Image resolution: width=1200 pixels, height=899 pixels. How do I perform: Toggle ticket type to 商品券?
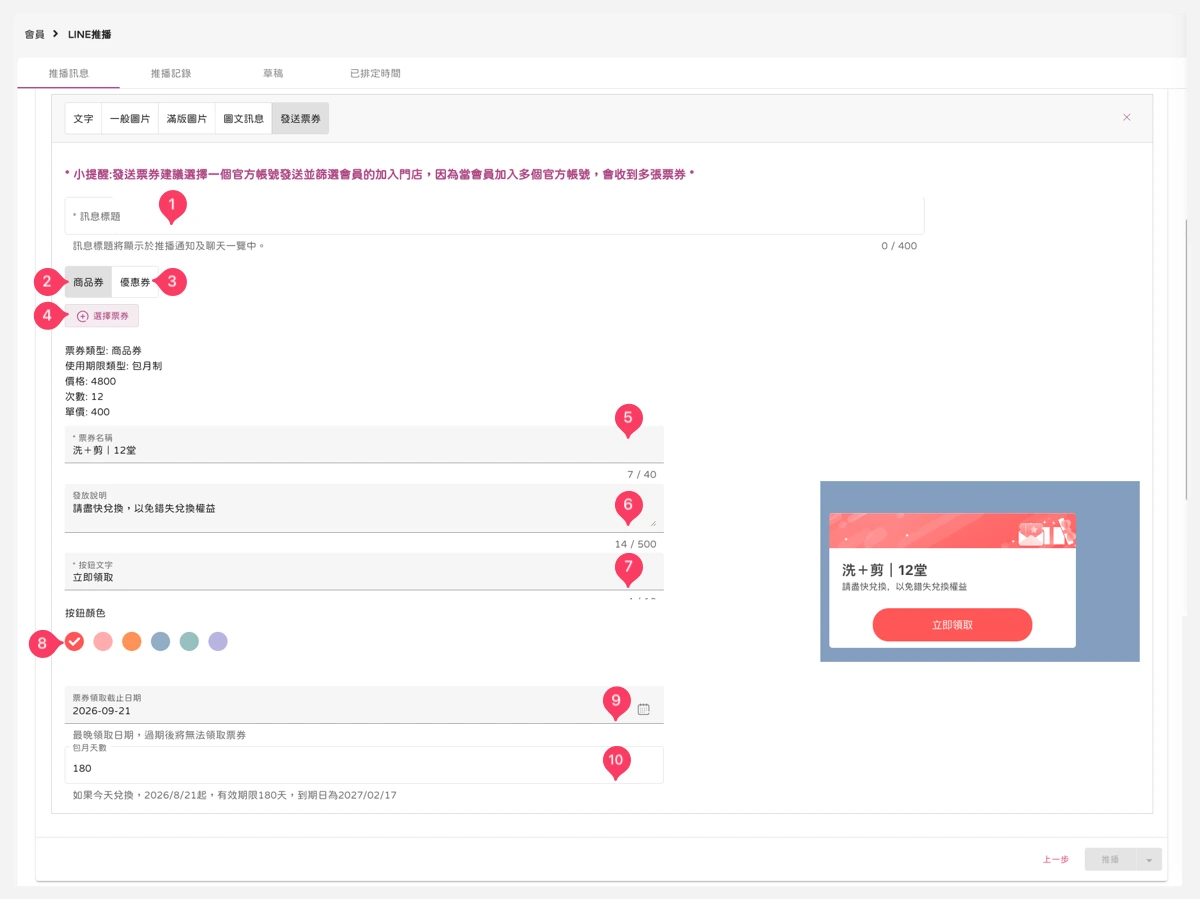(88, 282)
